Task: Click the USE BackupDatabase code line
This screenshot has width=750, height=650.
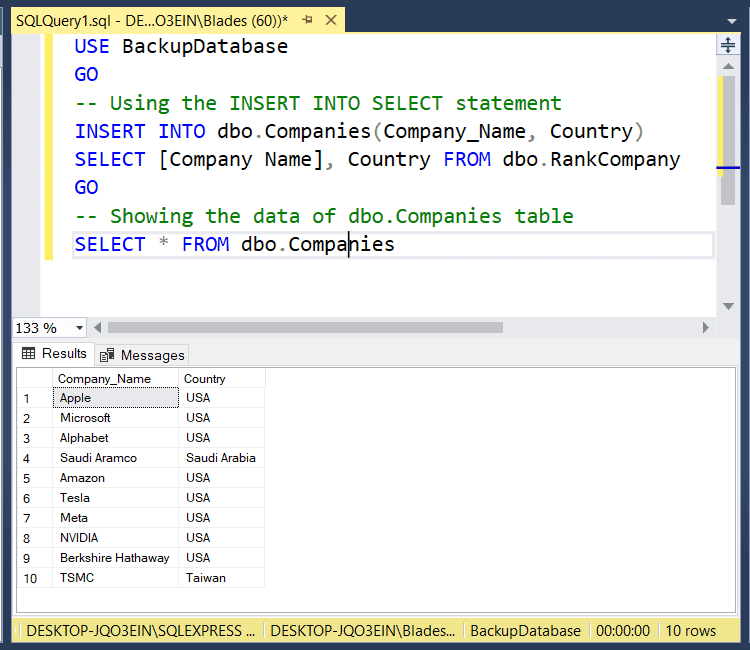Action: 181,46
